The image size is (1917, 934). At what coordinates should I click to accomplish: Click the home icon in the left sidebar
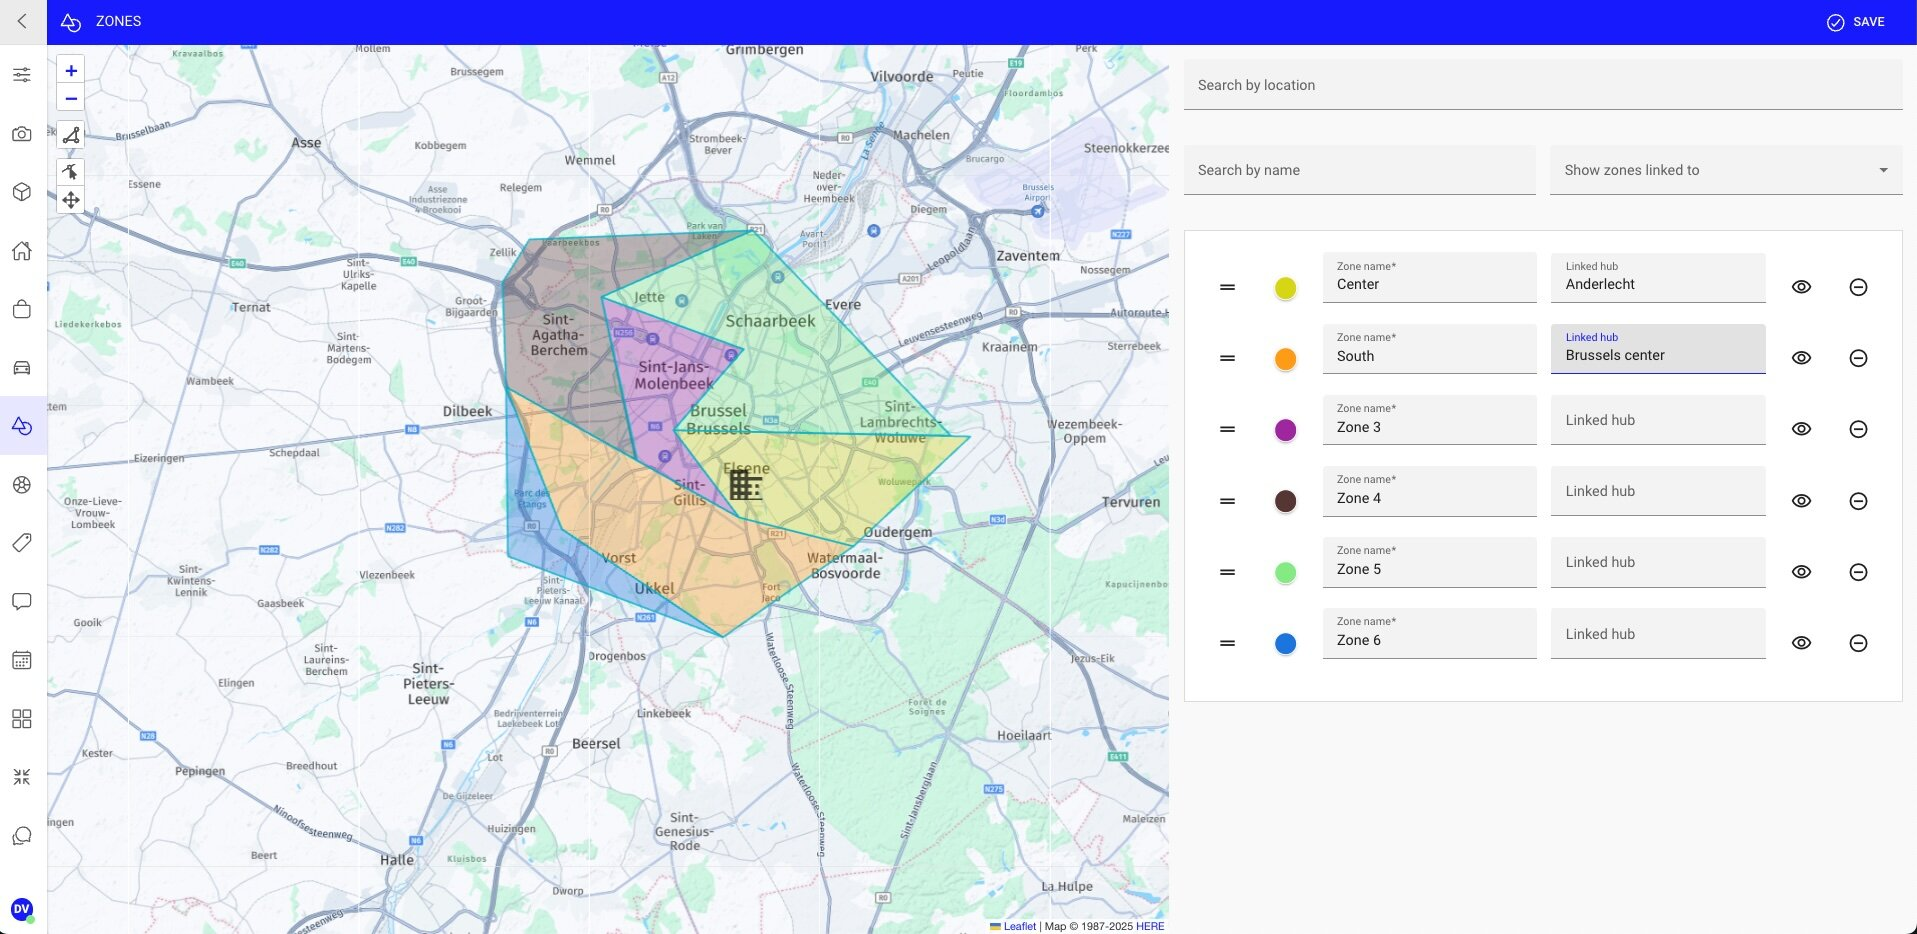[22, 251]
